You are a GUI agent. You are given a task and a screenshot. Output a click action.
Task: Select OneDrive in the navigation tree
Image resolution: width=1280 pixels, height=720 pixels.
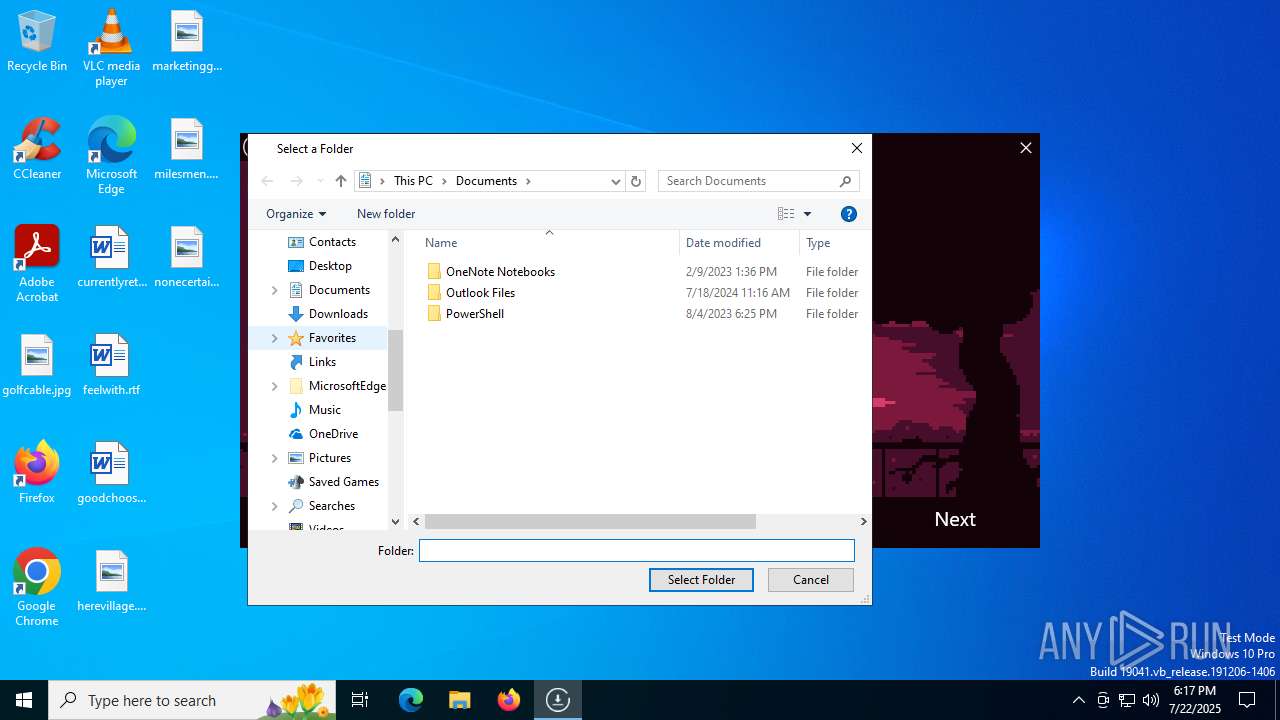(x=333, y=434)
